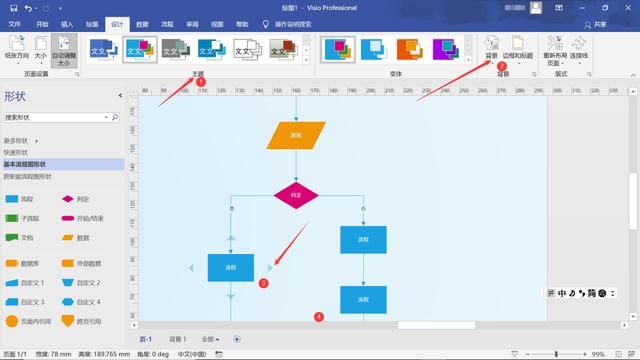Open the Data (数据) ribbon tab
Screen dimensions: 640x360
pyautogui.click(x=142, y=24)
